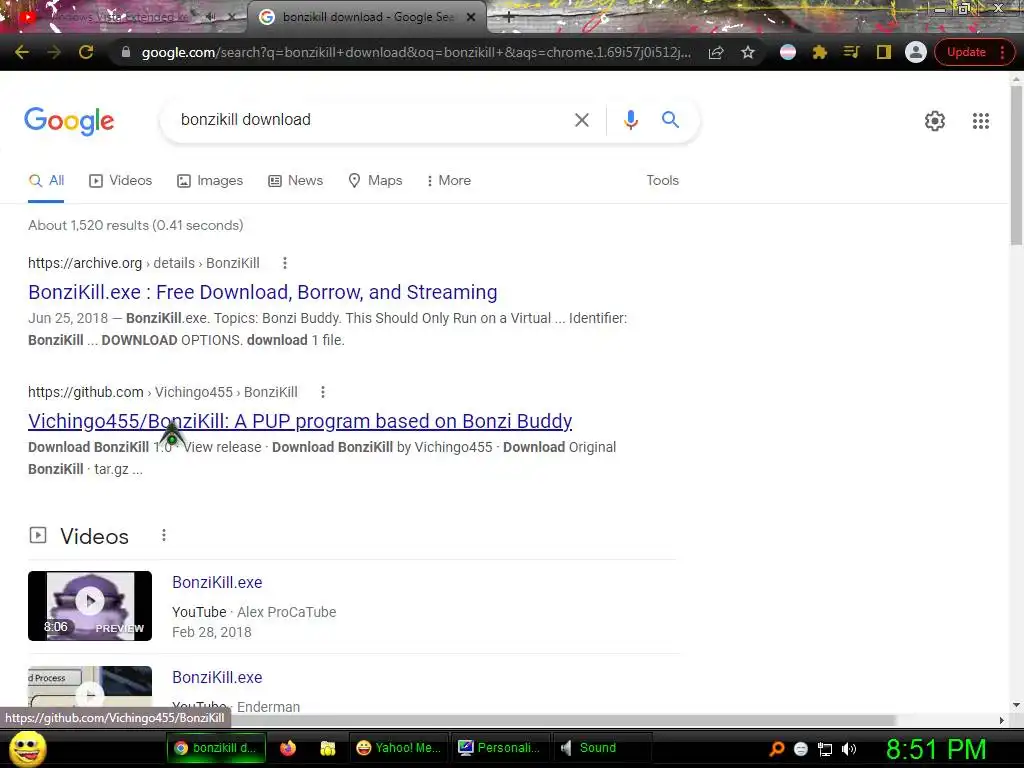Select the All results tab
Viewport: 1024px width, 768px height.
coord(46,180)
